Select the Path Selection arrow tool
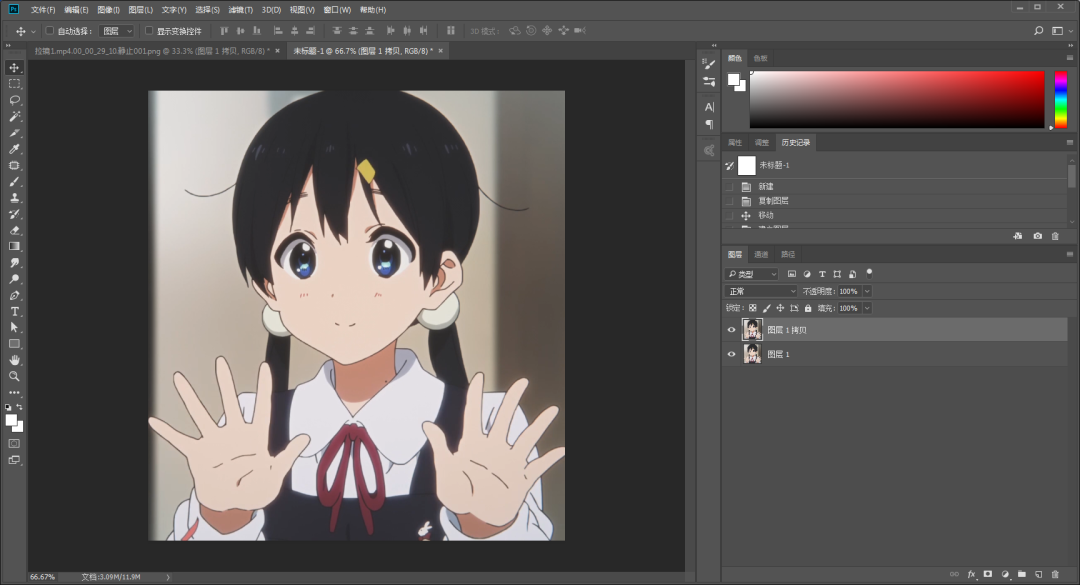The image size is (1080, 585). coord(14,328)
